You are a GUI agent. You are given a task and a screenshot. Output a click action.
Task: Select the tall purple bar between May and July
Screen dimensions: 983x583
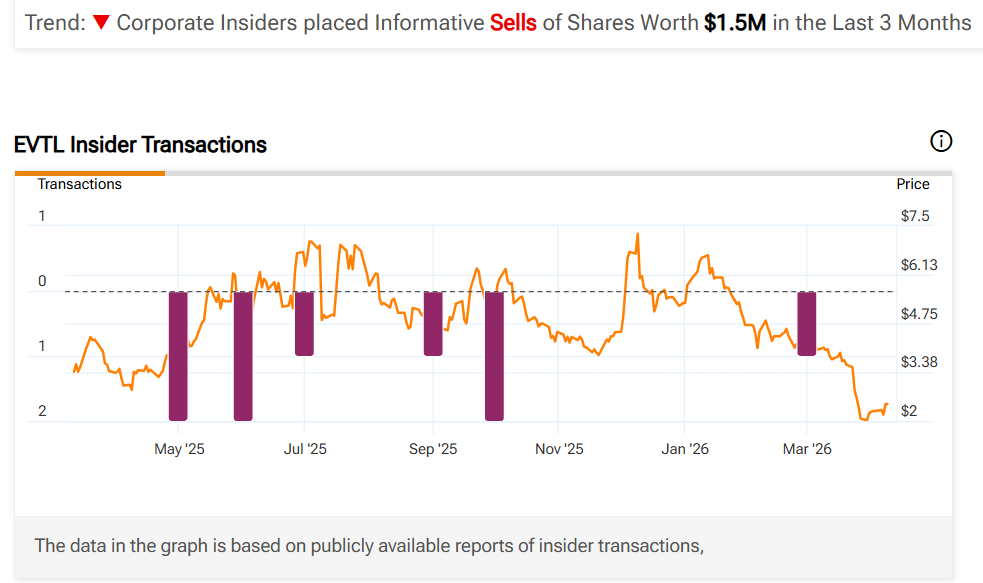tap(242, 355)
